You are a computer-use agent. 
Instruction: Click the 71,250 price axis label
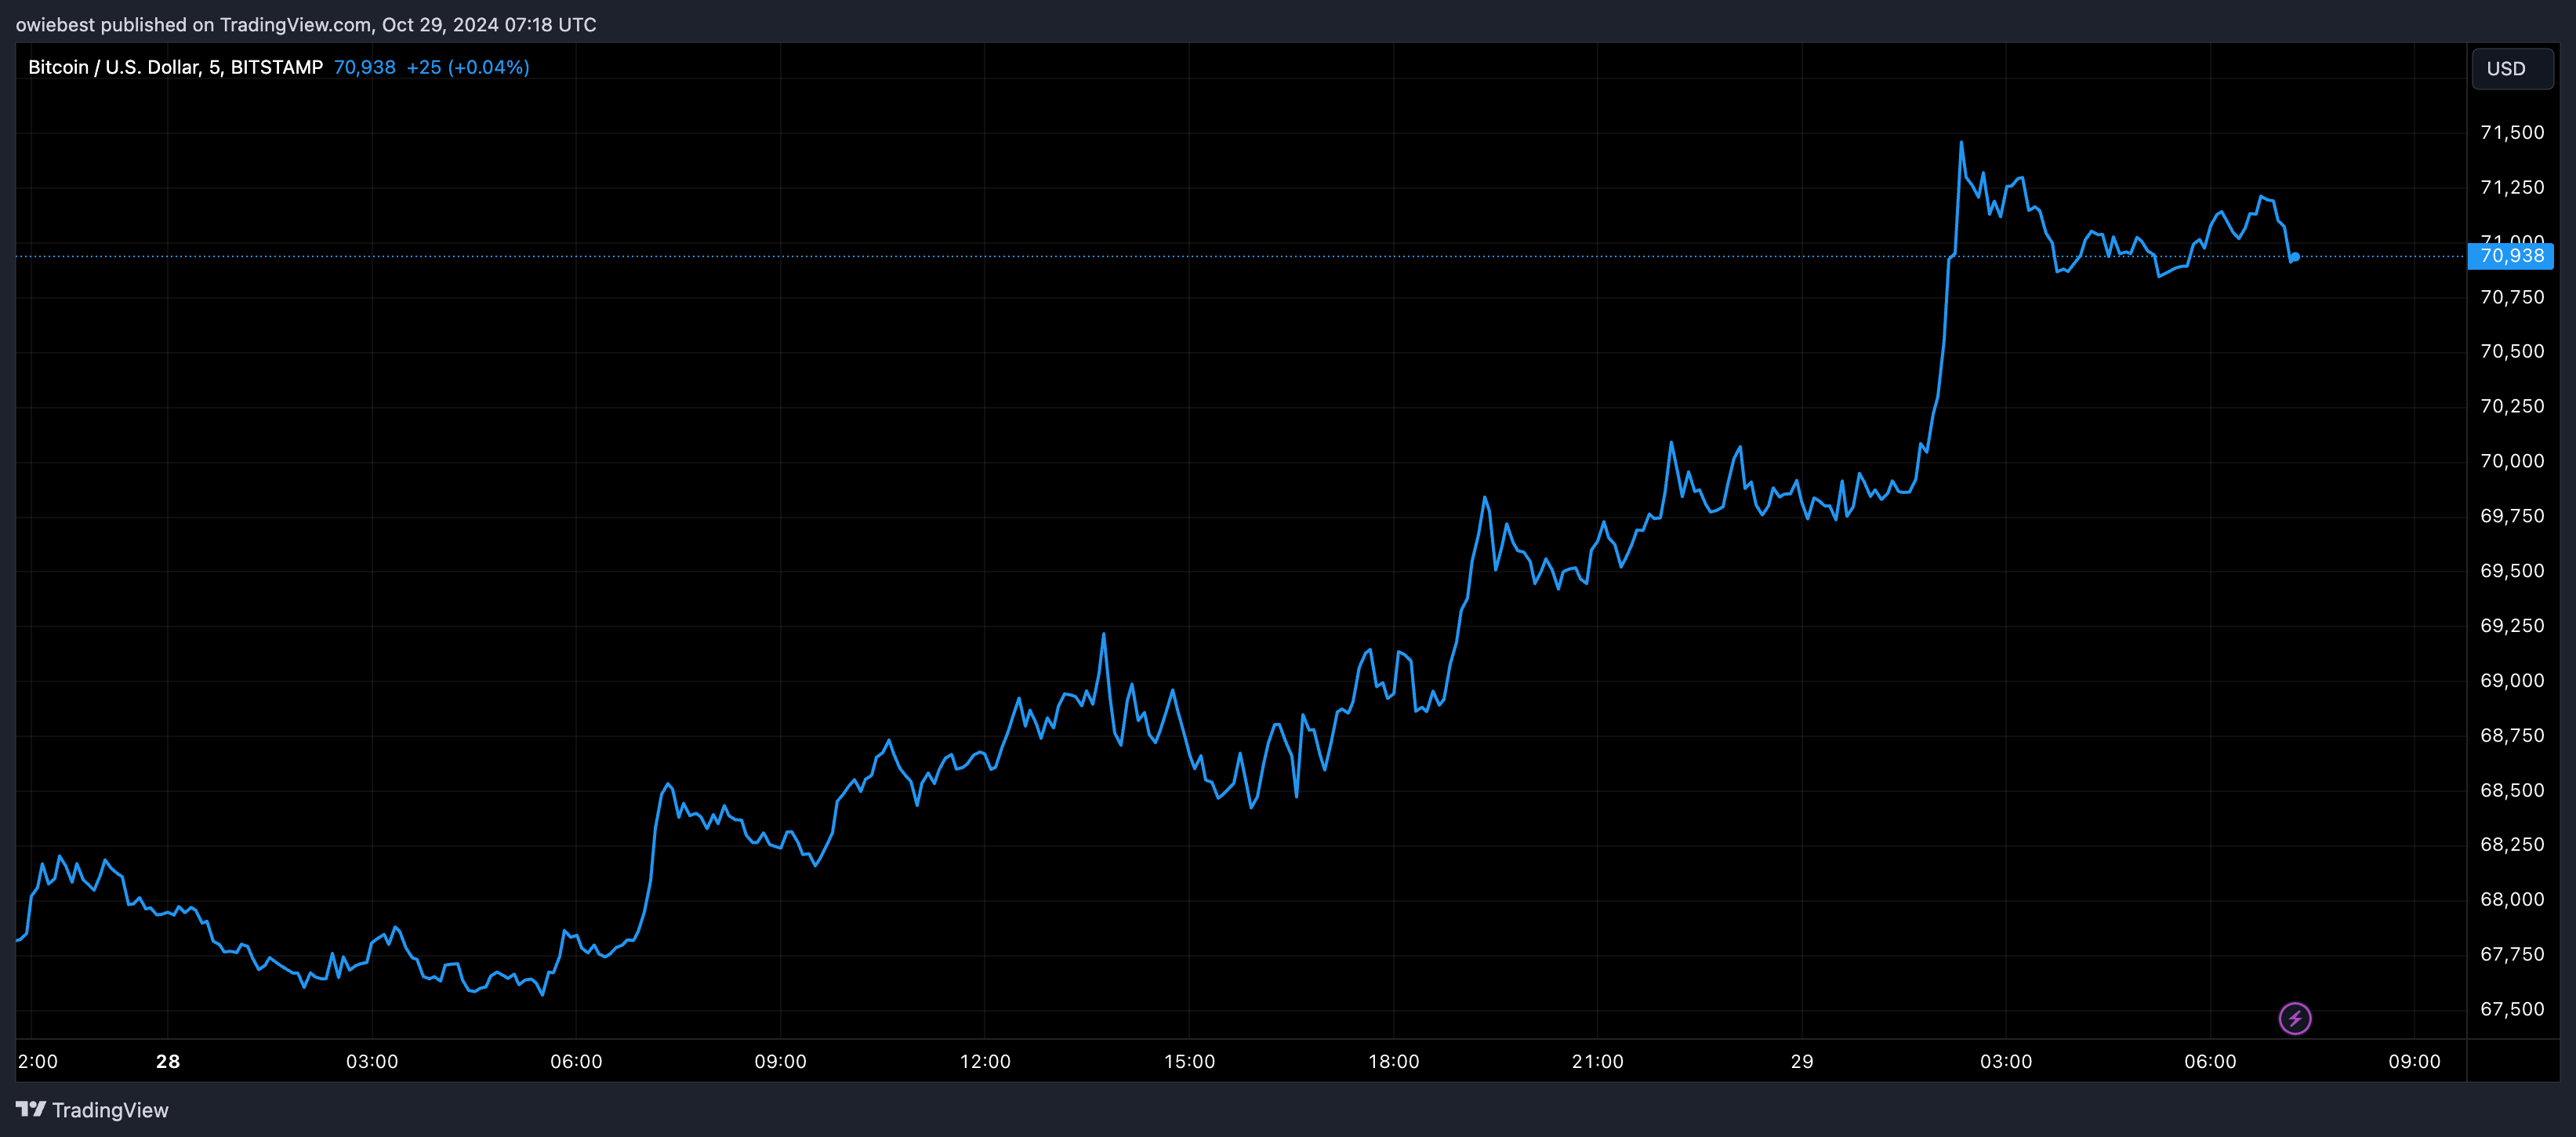coord(2512,187)
